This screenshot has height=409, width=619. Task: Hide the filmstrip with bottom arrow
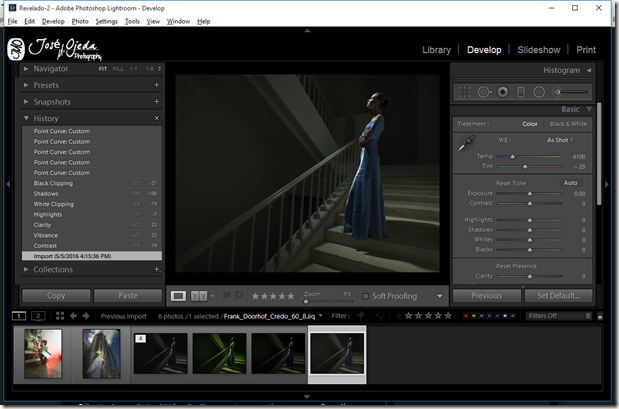[307, 396]
